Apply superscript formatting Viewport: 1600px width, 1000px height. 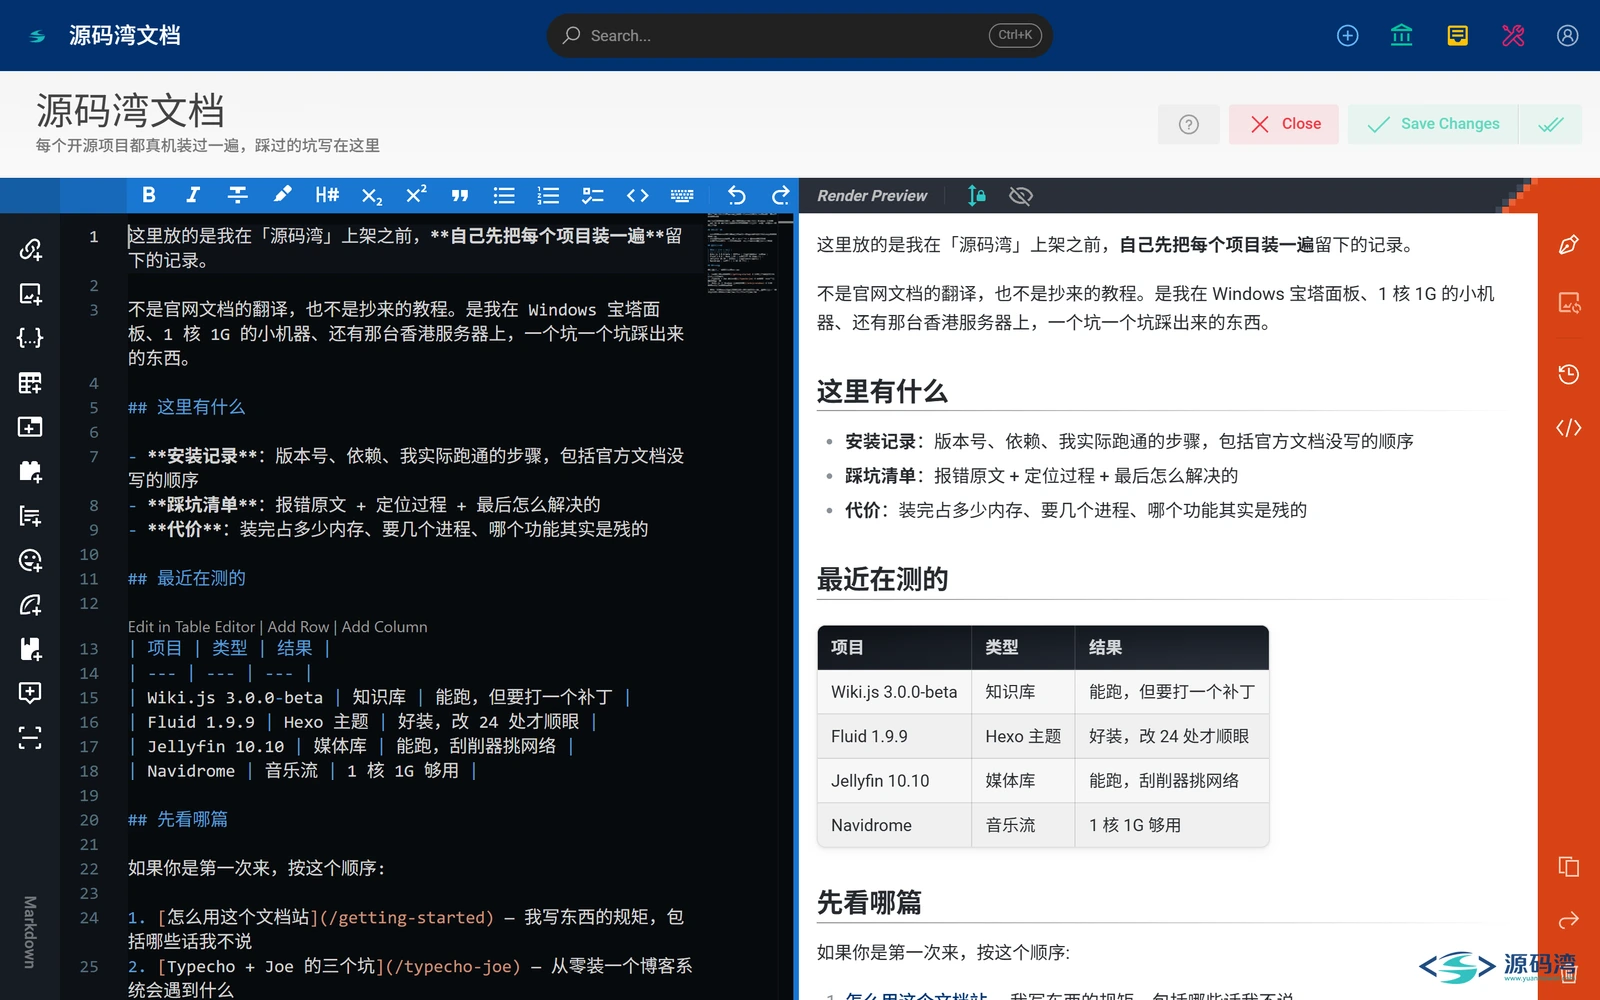[416, 195]
